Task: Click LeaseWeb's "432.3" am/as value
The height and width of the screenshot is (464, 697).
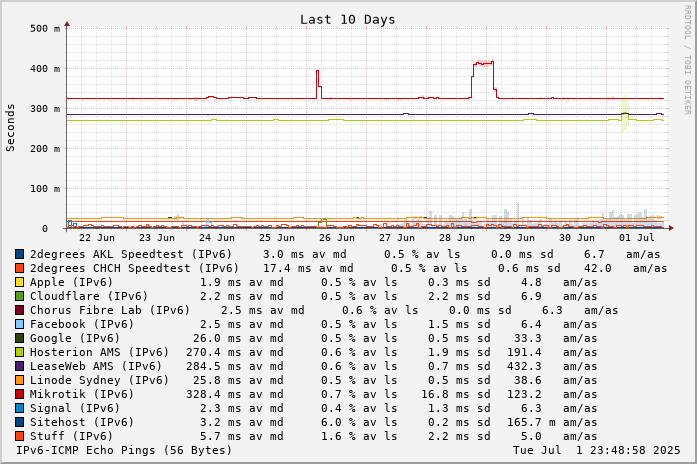Action: (525, 366)
